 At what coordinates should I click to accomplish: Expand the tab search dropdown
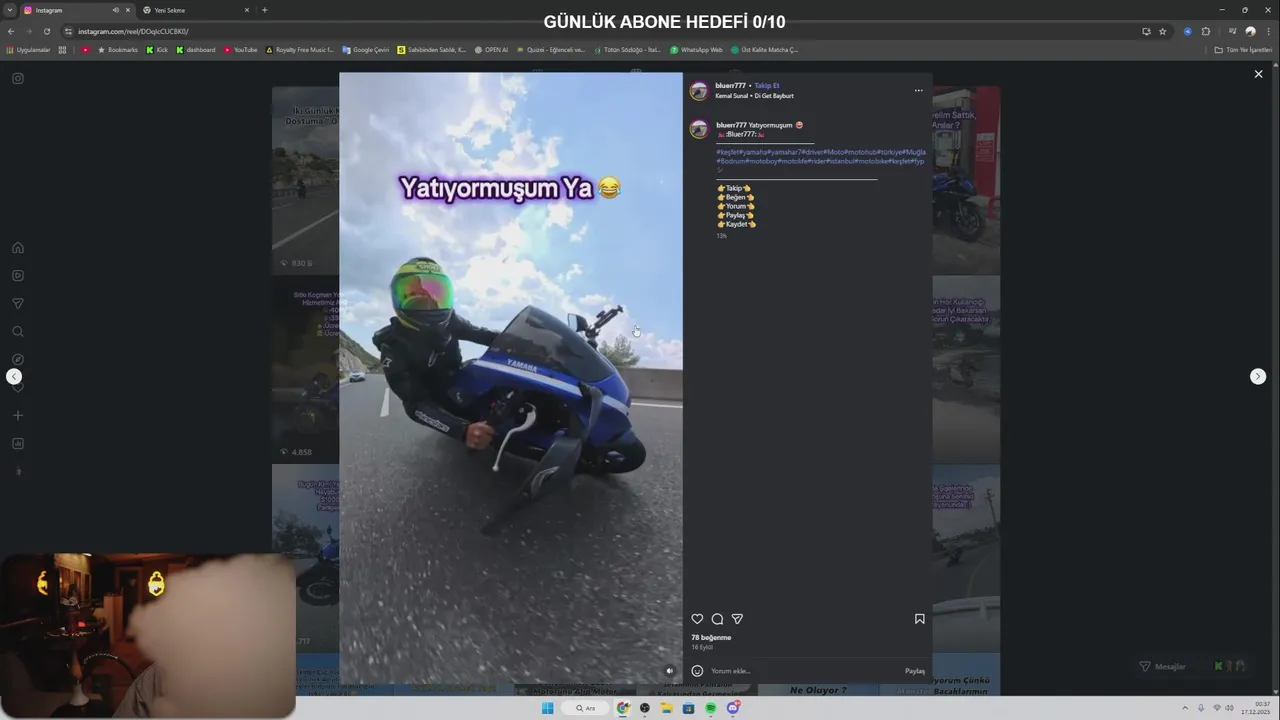(9, 10)
